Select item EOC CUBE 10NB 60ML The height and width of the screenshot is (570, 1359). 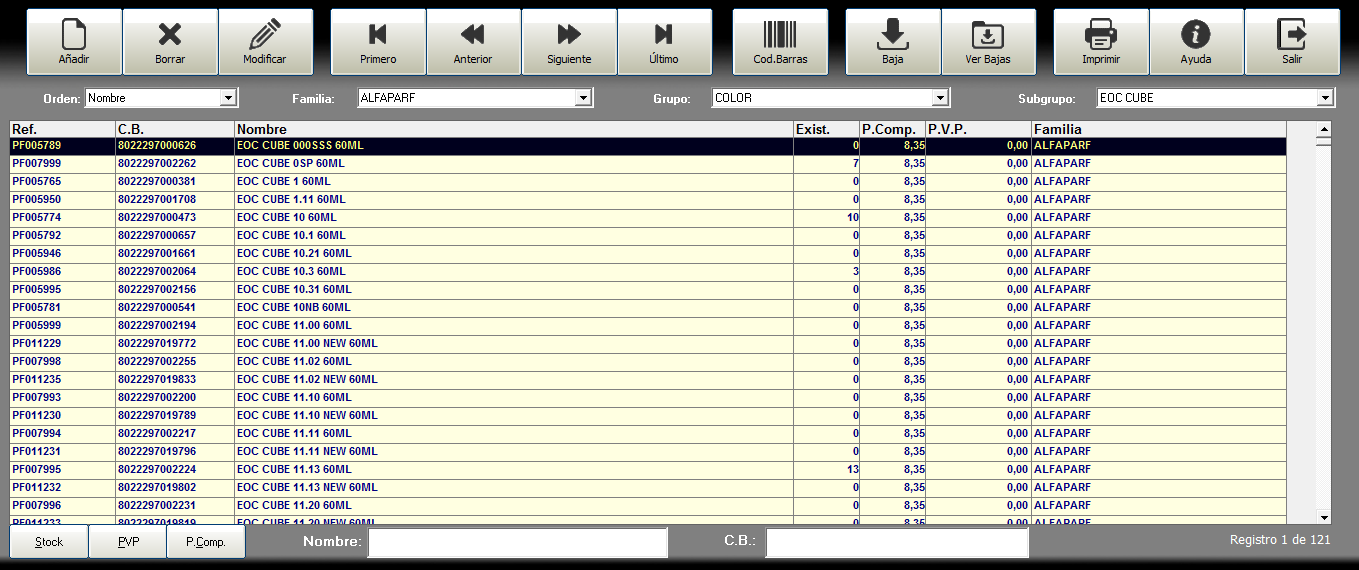click(x=294, y=308)
